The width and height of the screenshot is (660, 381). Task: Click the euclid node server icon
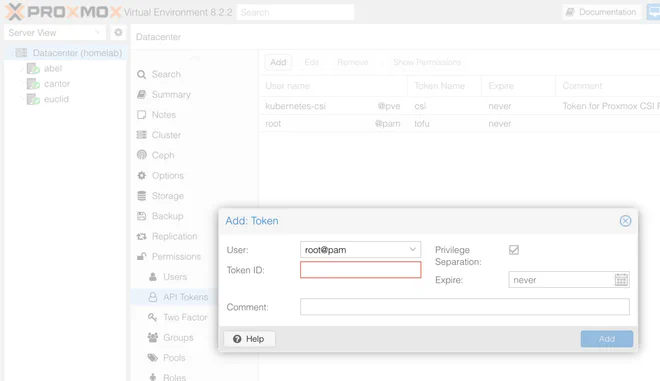[x=33, y=99]
